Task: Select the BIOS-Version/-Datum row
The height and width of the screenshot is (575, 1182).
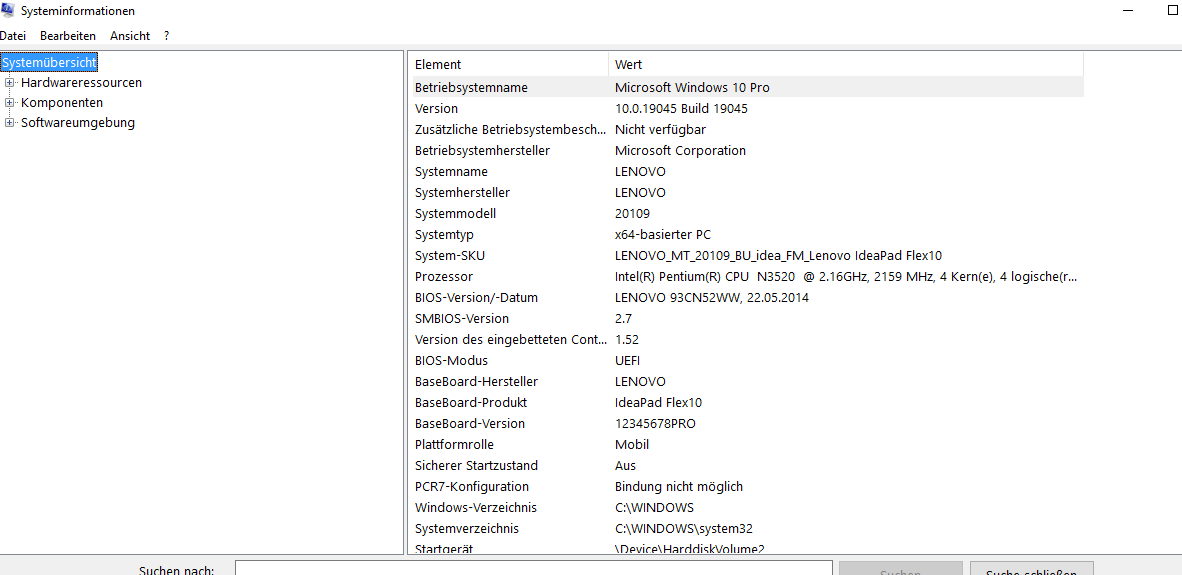Action: [748, 298]
